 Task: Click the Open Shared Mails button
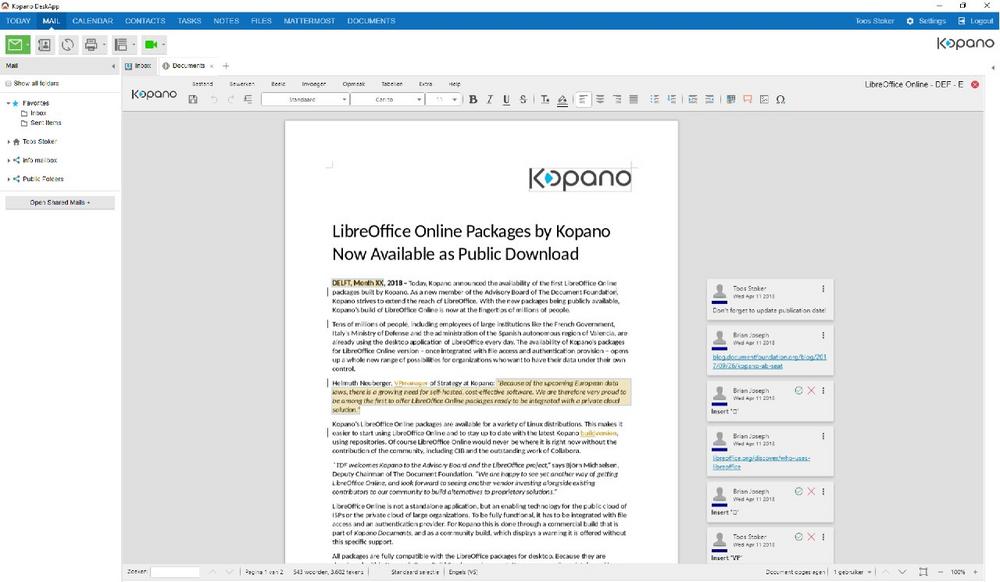[x=60, y=203]
